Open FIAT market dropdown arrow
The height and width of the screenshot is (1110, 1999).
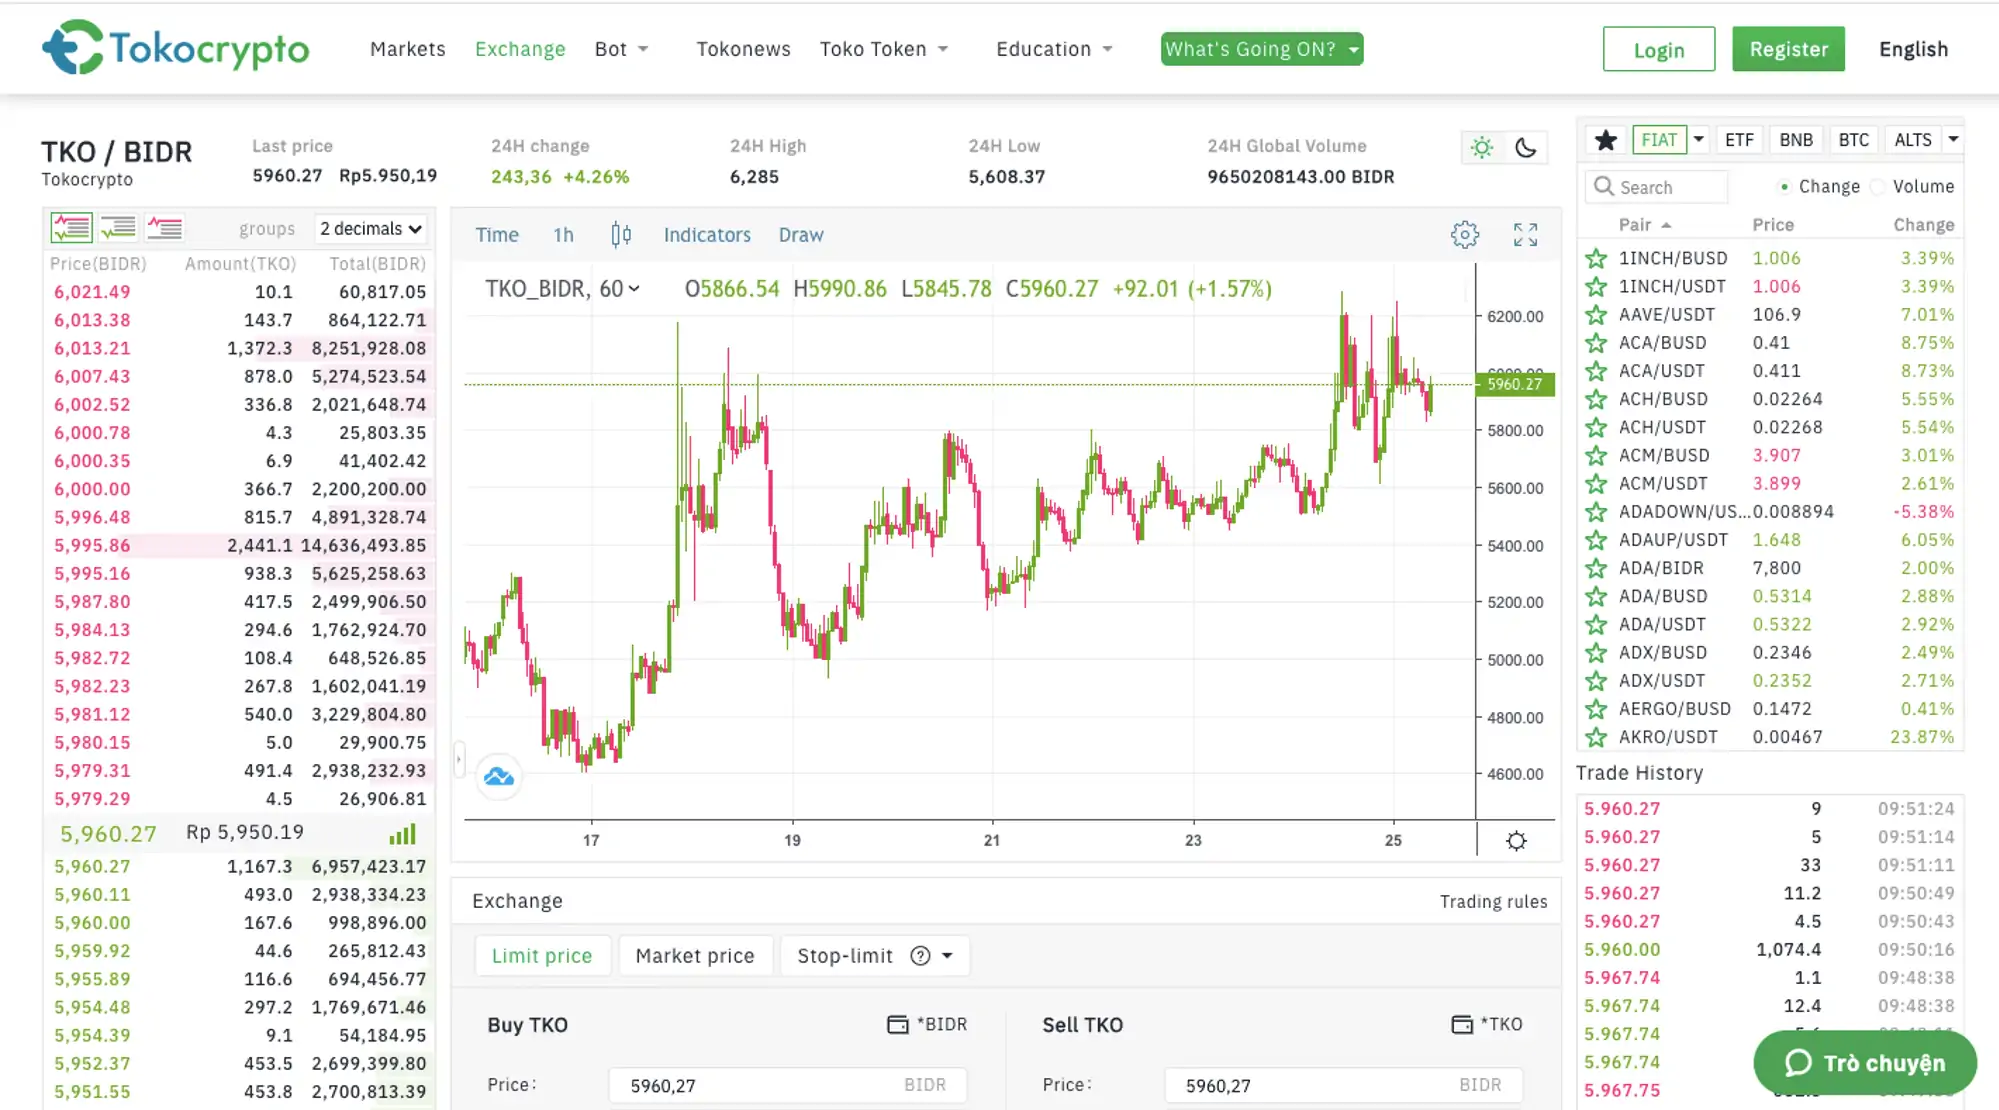[x=1698, y=139]
